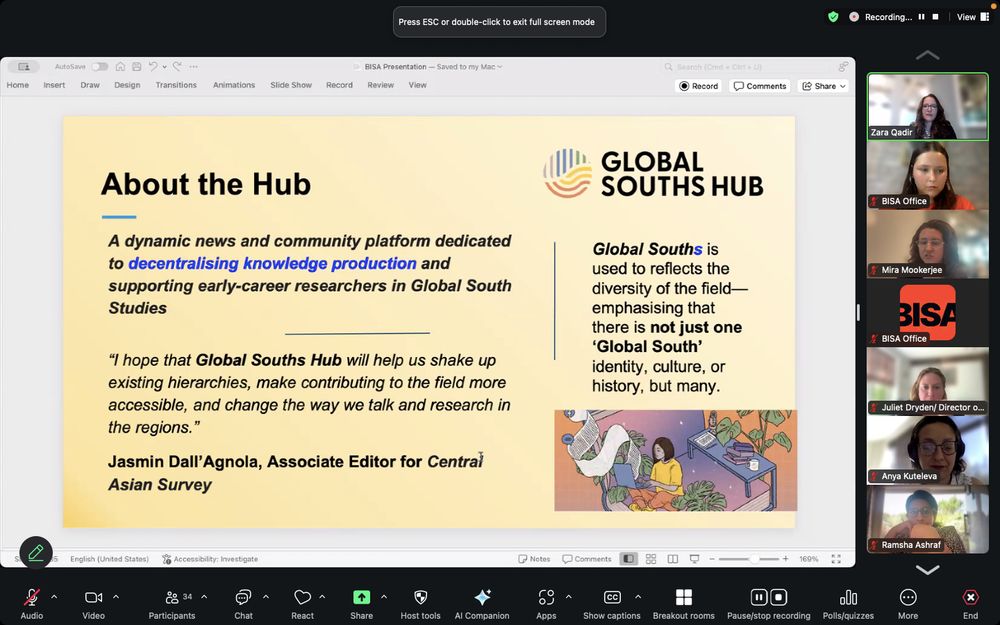Screen dimensions: 1000x625
Task: Expand Audio options caret
Action: coord(54,597)
